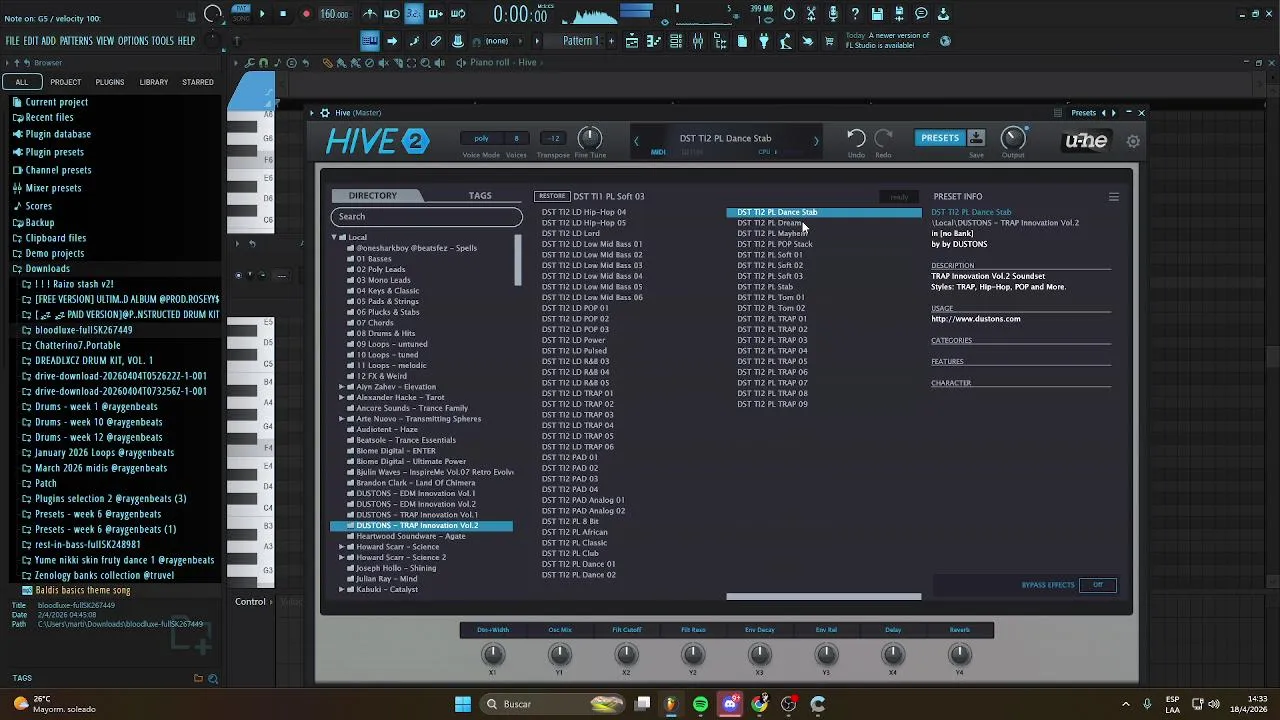Screen dimensions: 1280x720
Task: Select preset DST TI2 LD Lord
Action: point(571,234)
